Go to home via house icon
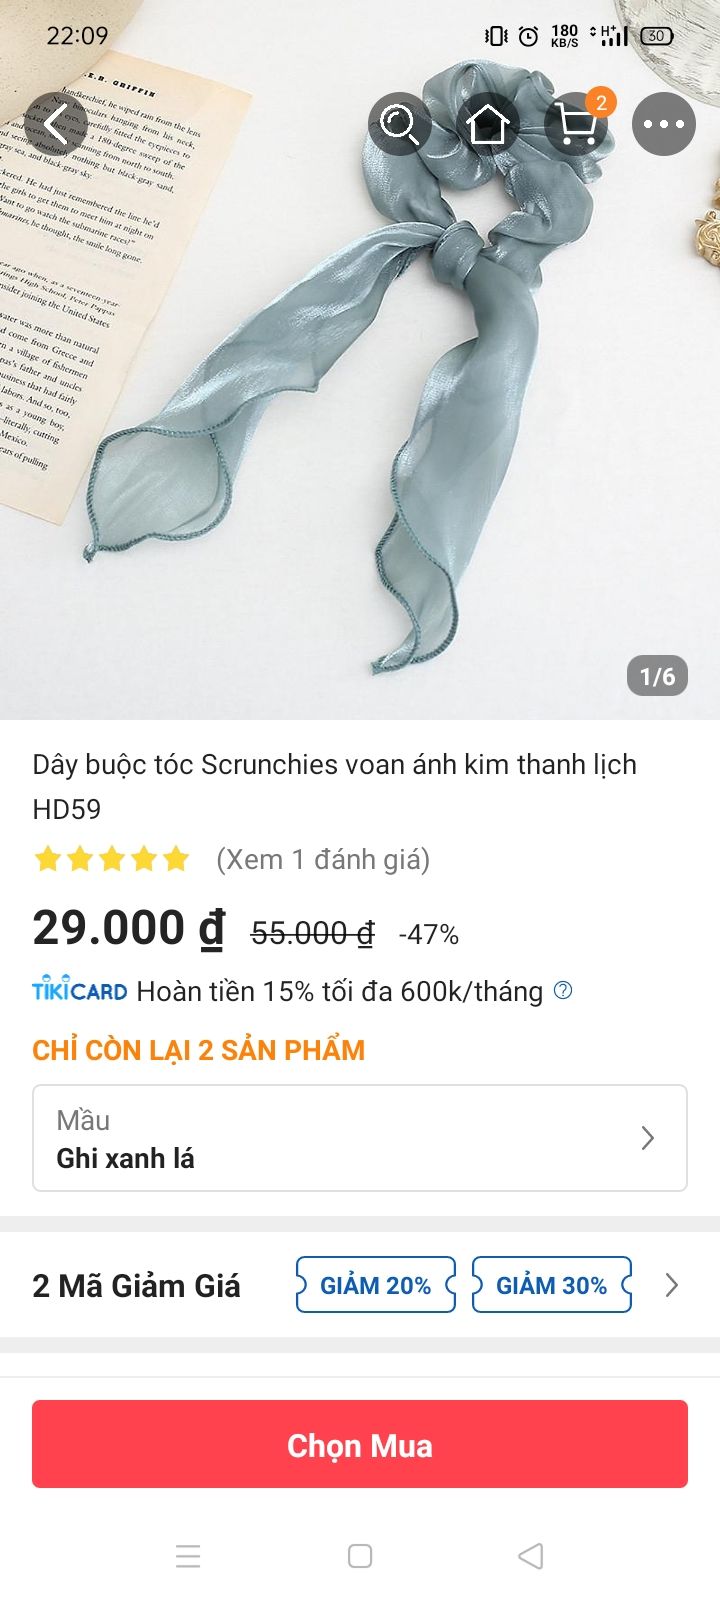 (488, 124)
